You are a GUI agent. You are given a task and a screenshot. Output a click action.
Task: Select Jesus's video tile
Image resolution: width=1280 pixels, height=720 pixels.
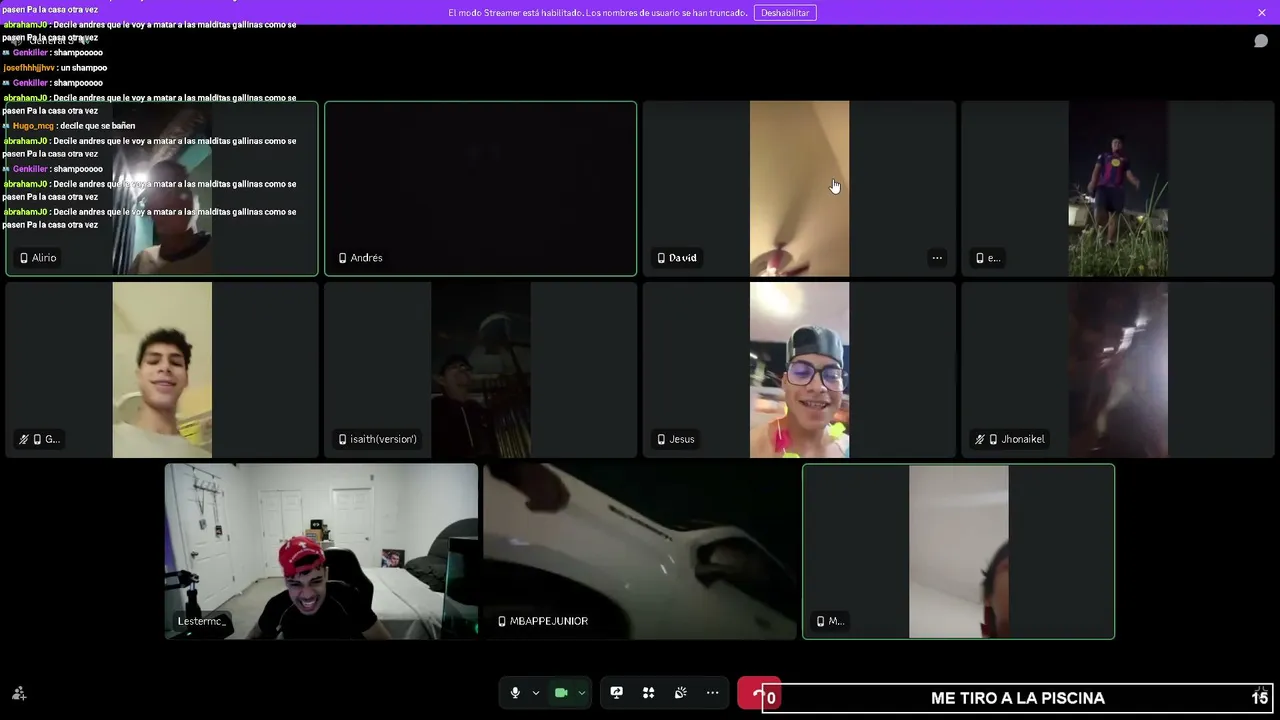point(799,370)
